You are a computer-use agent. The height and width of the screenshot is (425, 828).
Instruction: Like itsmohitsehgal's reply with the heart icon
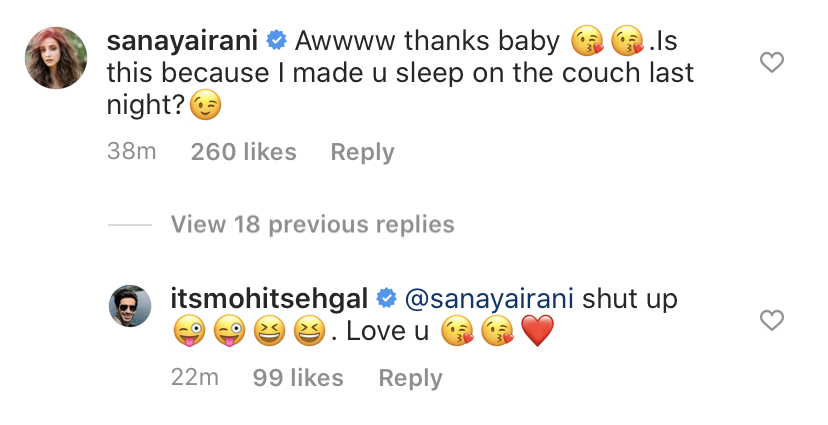point(771,321)
